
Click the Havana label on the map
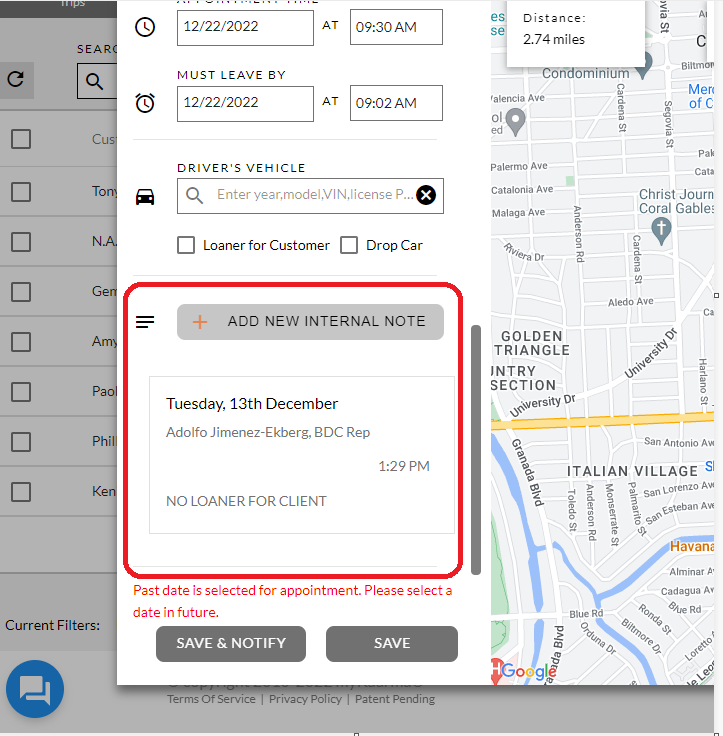click(692, 546)
